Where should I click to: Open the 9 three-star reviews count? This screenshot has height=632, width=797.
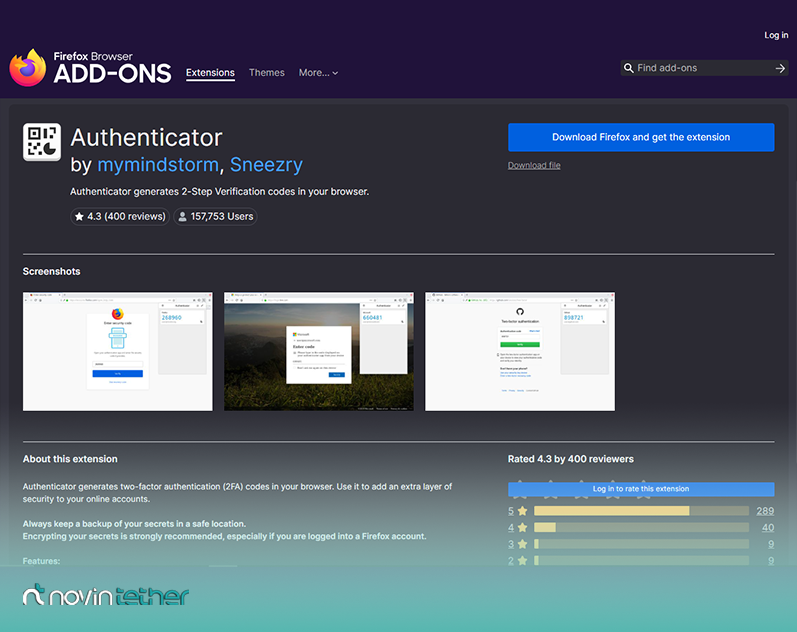[771, 544]
